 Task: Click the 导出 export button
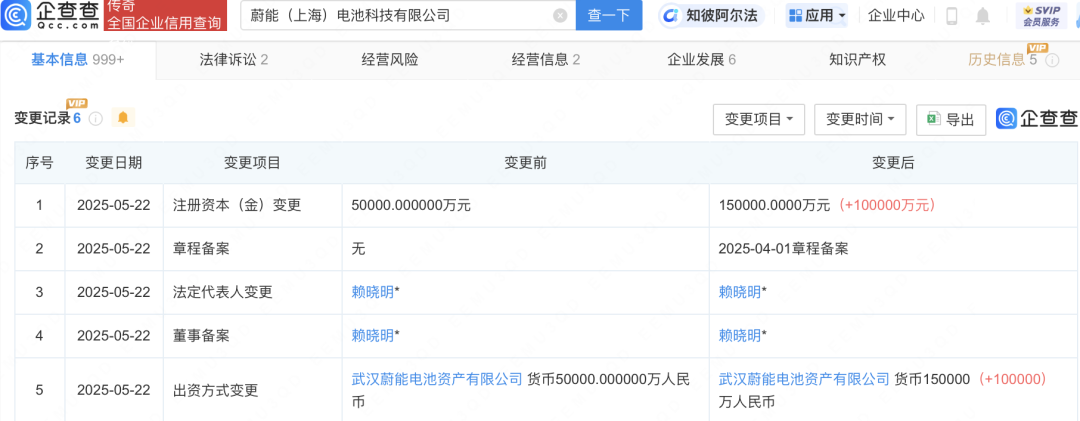point(951,119)
